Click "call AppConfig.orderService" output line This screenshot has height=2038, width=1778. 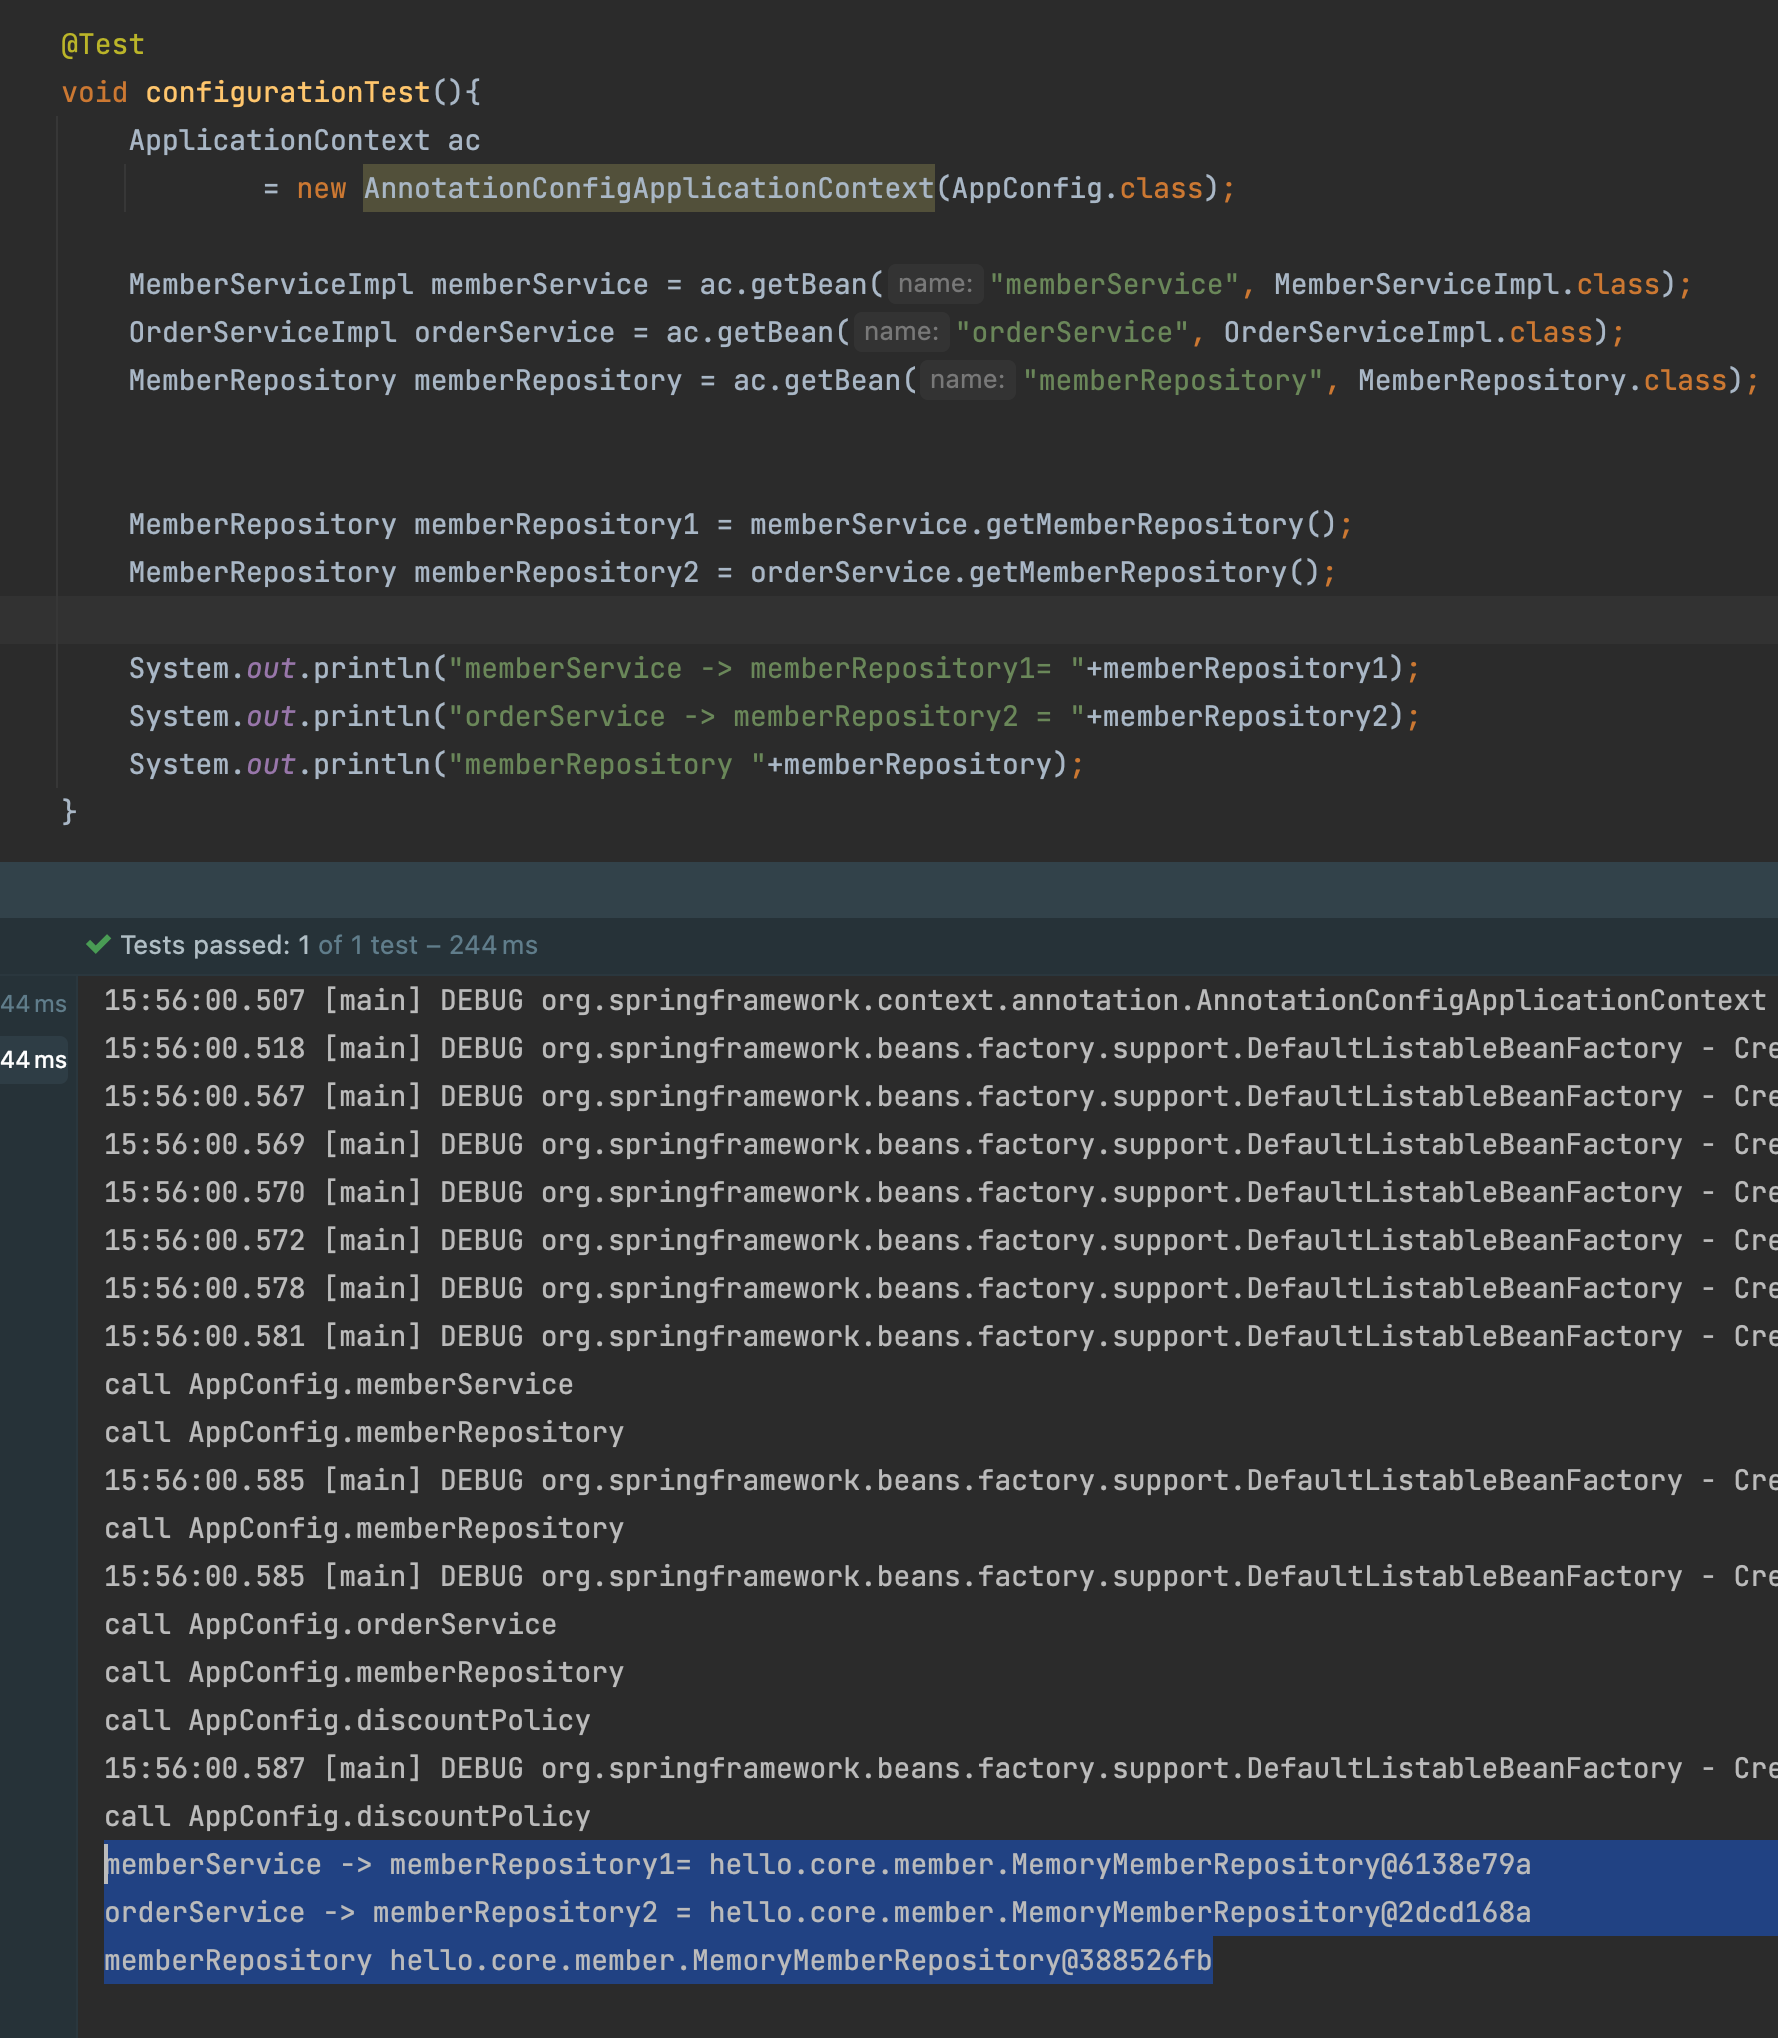[331, 1625]
